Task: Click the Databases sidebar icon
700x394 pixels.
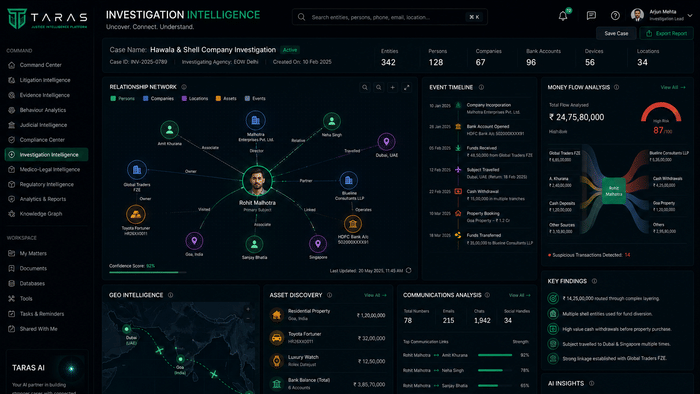Action: [12, 283]
